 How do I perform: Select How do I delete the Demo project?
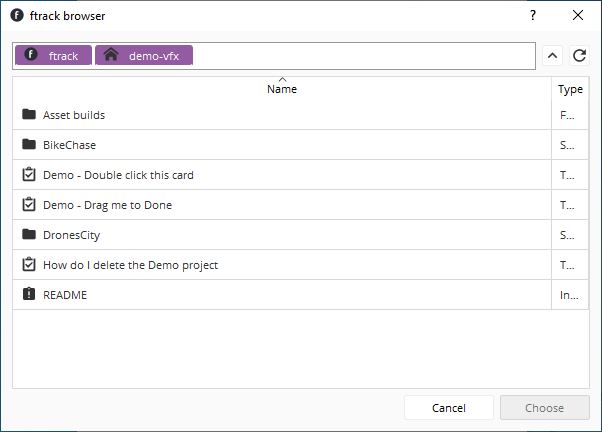coord(131,265)
